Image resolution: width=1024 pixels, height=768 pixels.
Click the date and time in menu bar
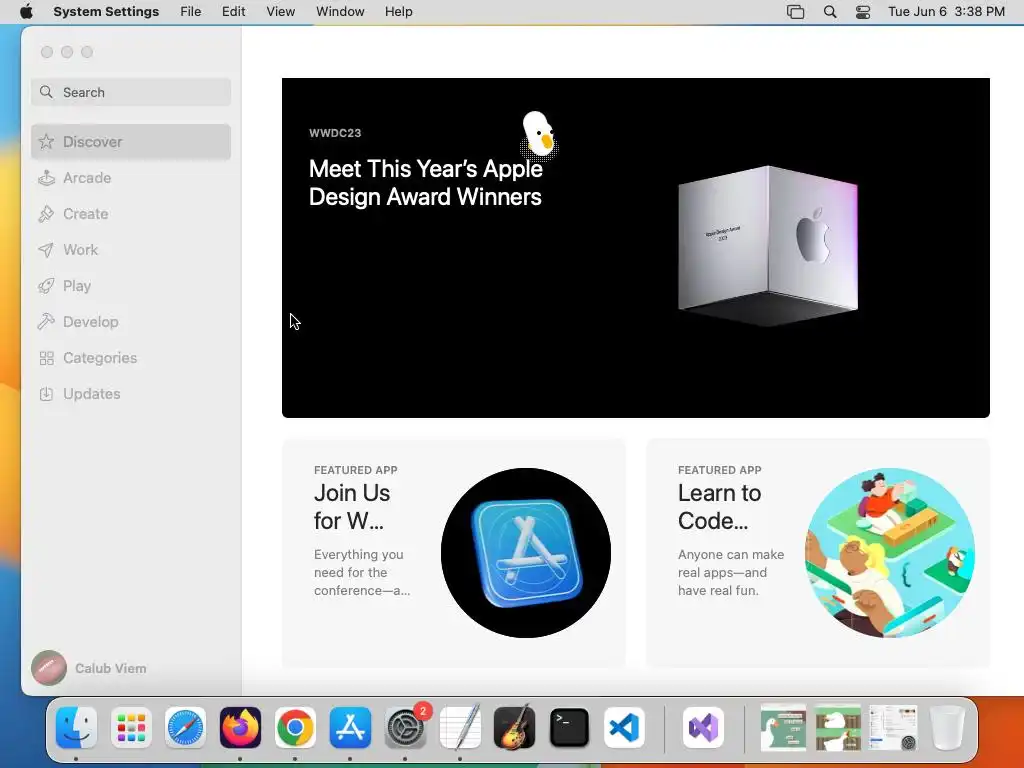click(946, 12)
